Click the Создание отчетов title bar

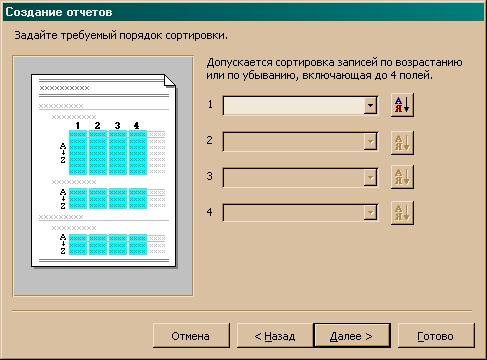243,12
